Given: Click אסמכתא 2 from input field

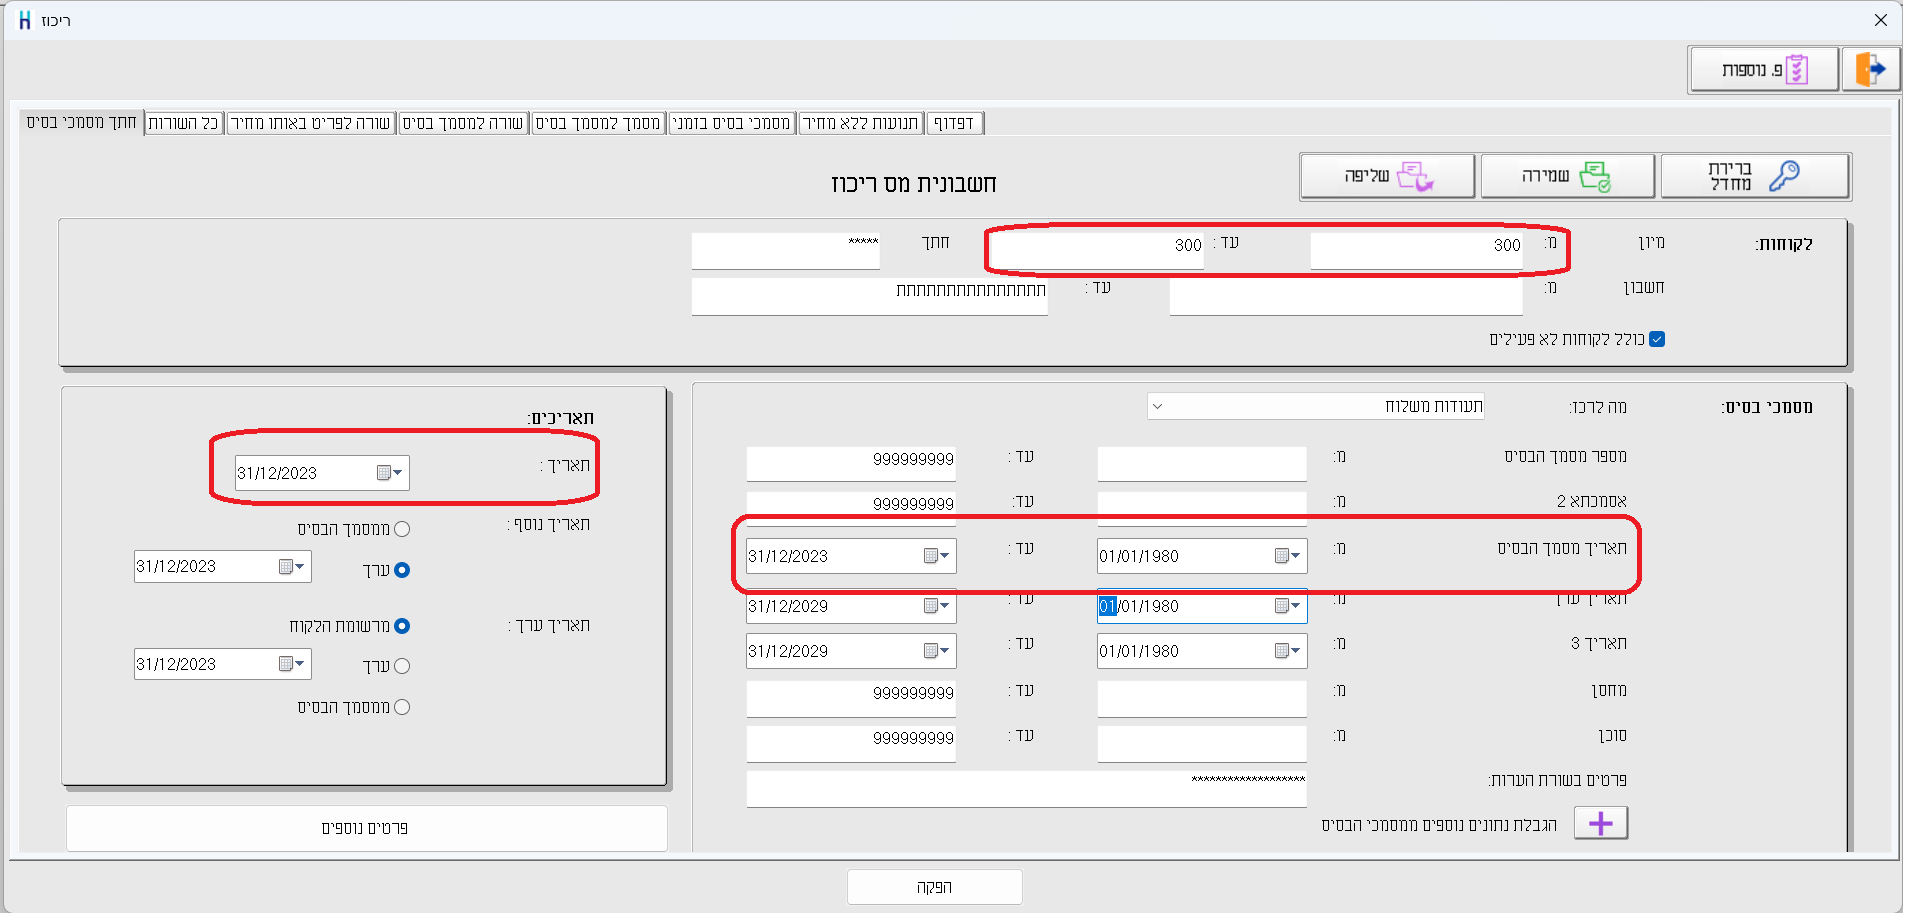Looking at the screenshot, I should point(1202,507).
